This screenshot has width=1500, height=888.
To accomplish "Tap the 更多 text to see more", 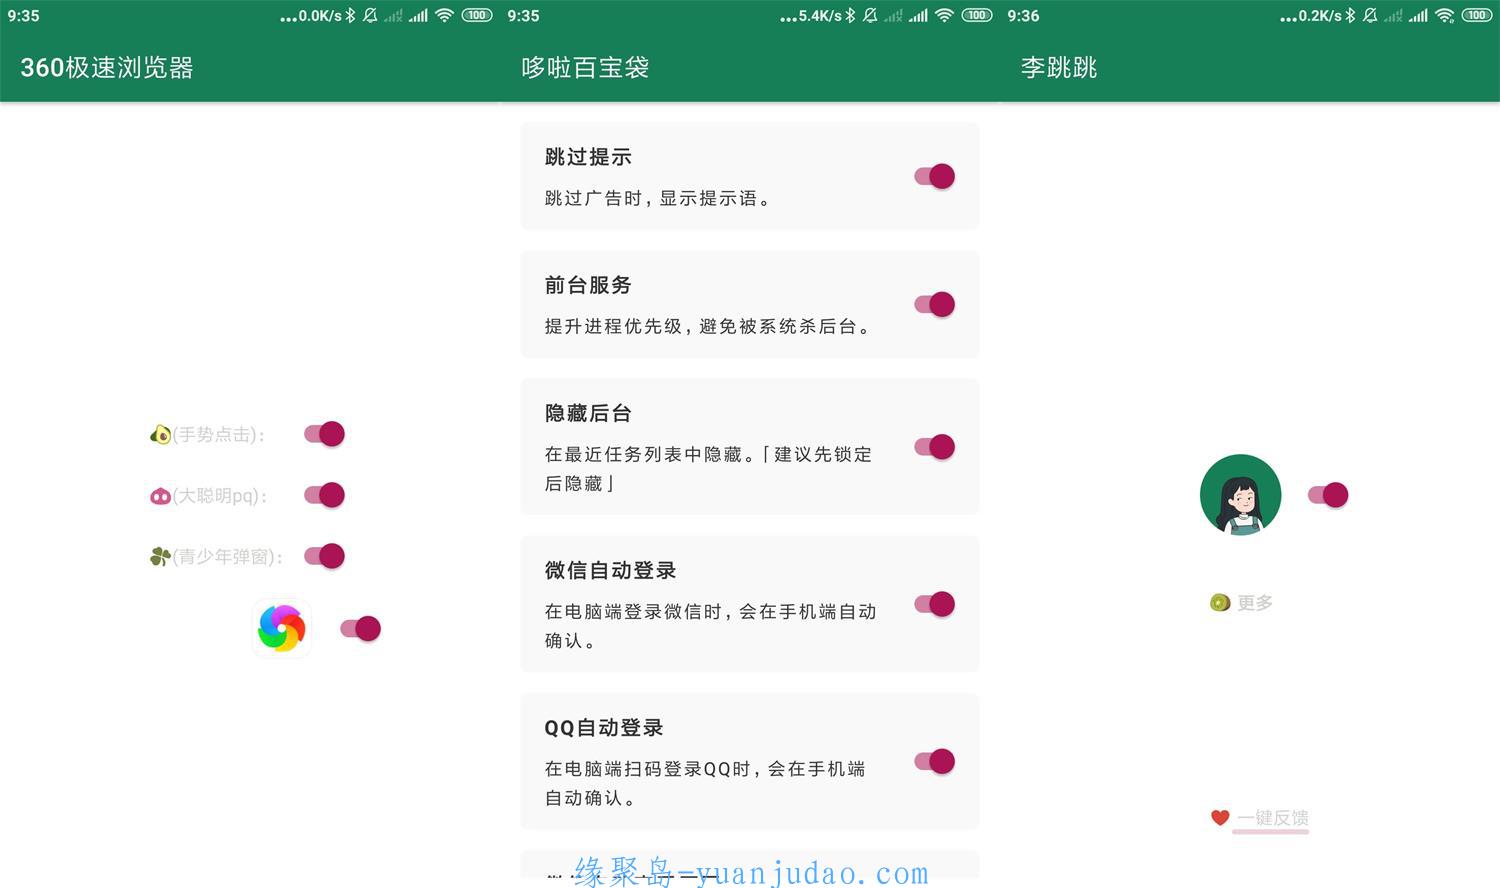I will (x=1255, y=602).
